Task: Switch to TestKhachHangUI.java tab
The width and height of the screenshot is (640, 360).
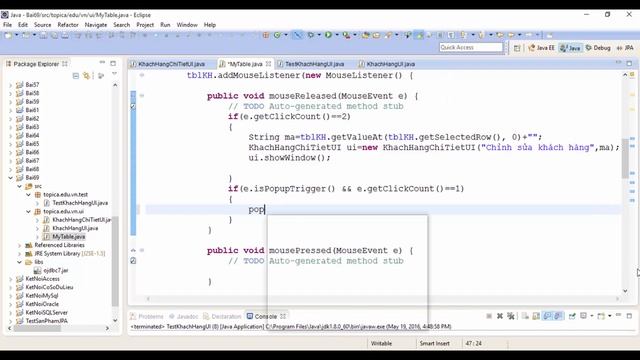Action: [x=314, y=64]
